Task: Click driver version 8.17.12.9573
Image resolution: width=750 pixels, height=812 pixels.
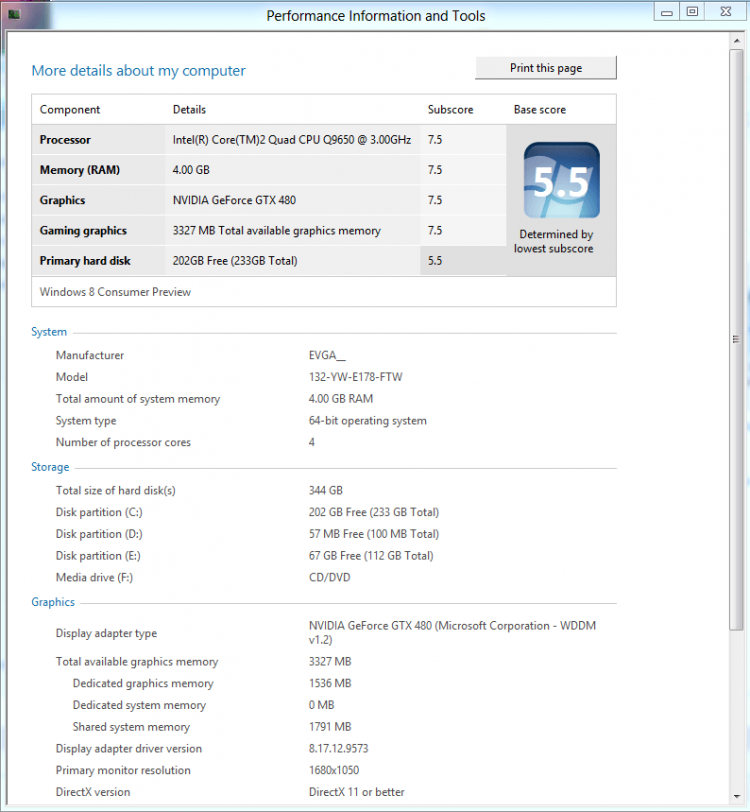Action: 339,749
